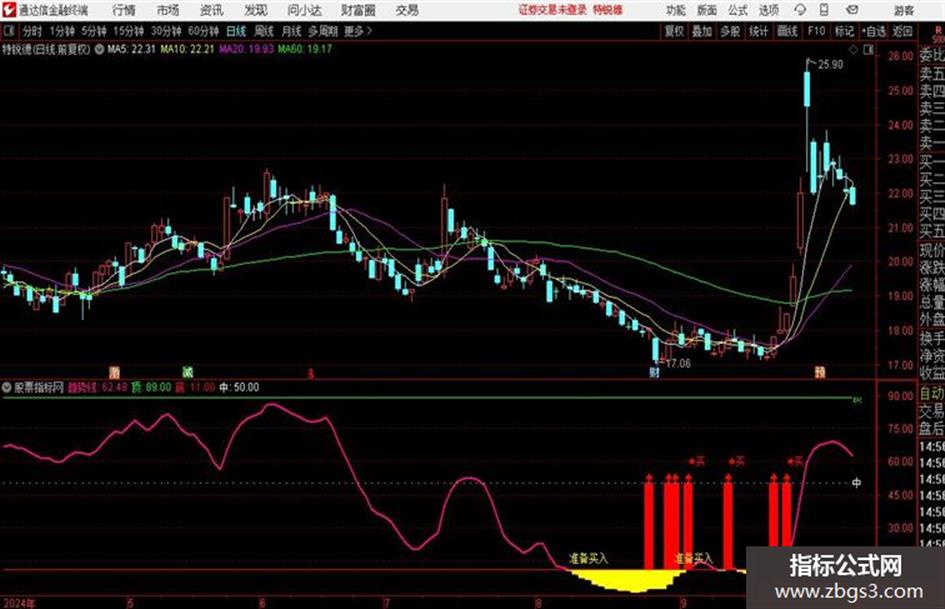The height and width of the screenshot is (609, 945).
Task: Open the 财富圈 menu
Action: click(358, 10)
